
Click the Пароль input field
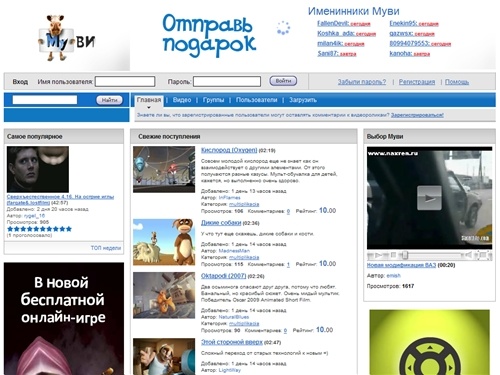227,81
